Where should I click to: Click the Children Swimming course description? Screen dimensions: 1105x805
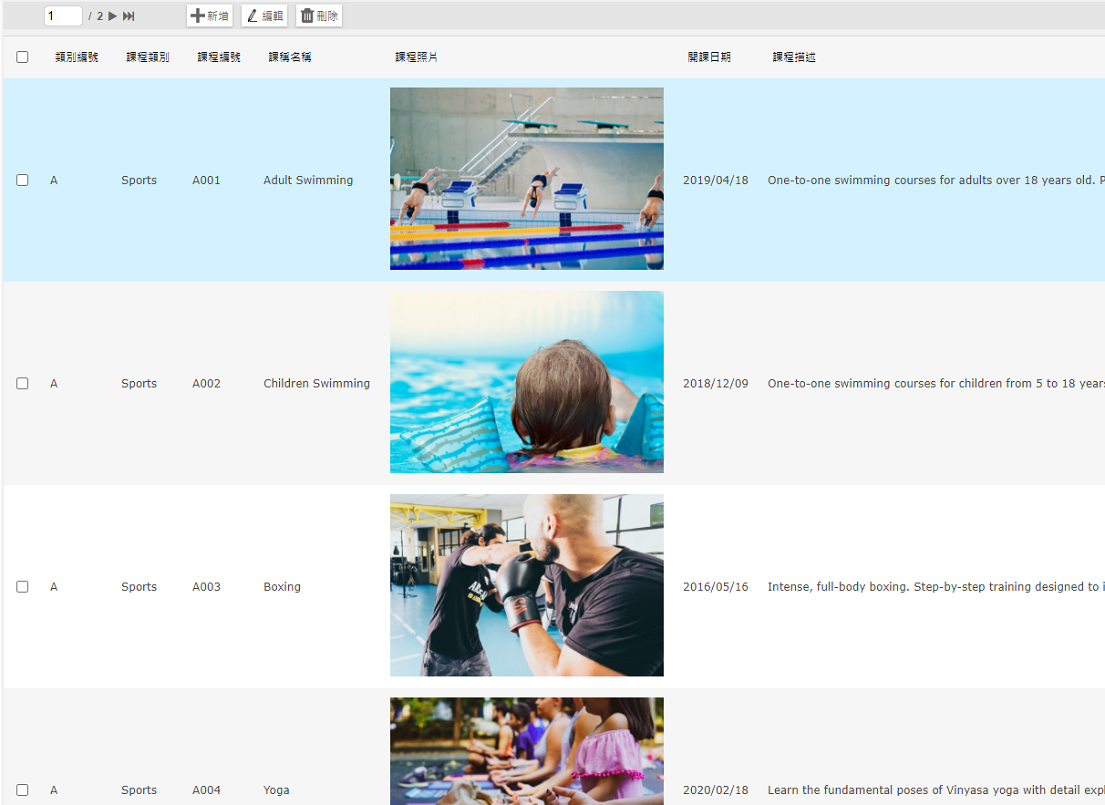(936, 383)
